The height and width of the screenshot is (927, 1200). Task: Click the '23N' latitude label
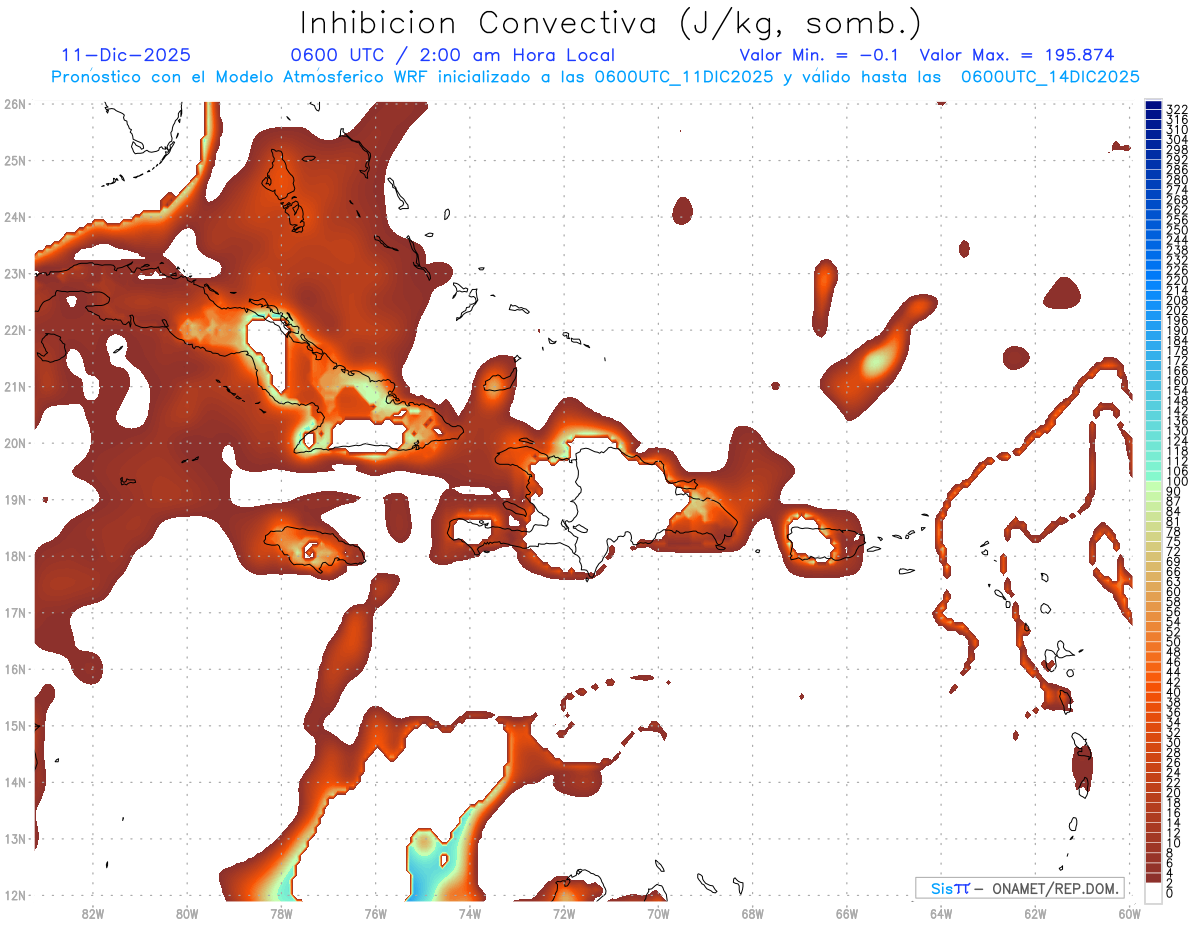(x=15, y=273)
